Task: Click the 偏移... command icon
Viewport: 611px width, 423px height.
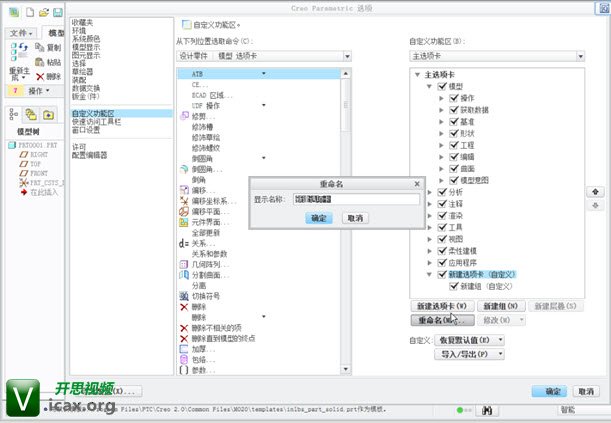Action: (x=184, y=190)
